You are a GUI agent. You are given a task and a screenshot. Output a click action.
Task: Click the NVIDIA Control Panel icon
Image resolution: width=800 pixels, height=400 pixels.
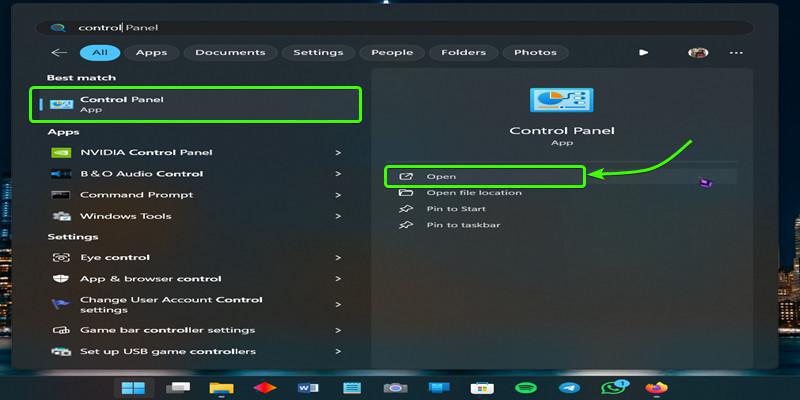[61, 153]
